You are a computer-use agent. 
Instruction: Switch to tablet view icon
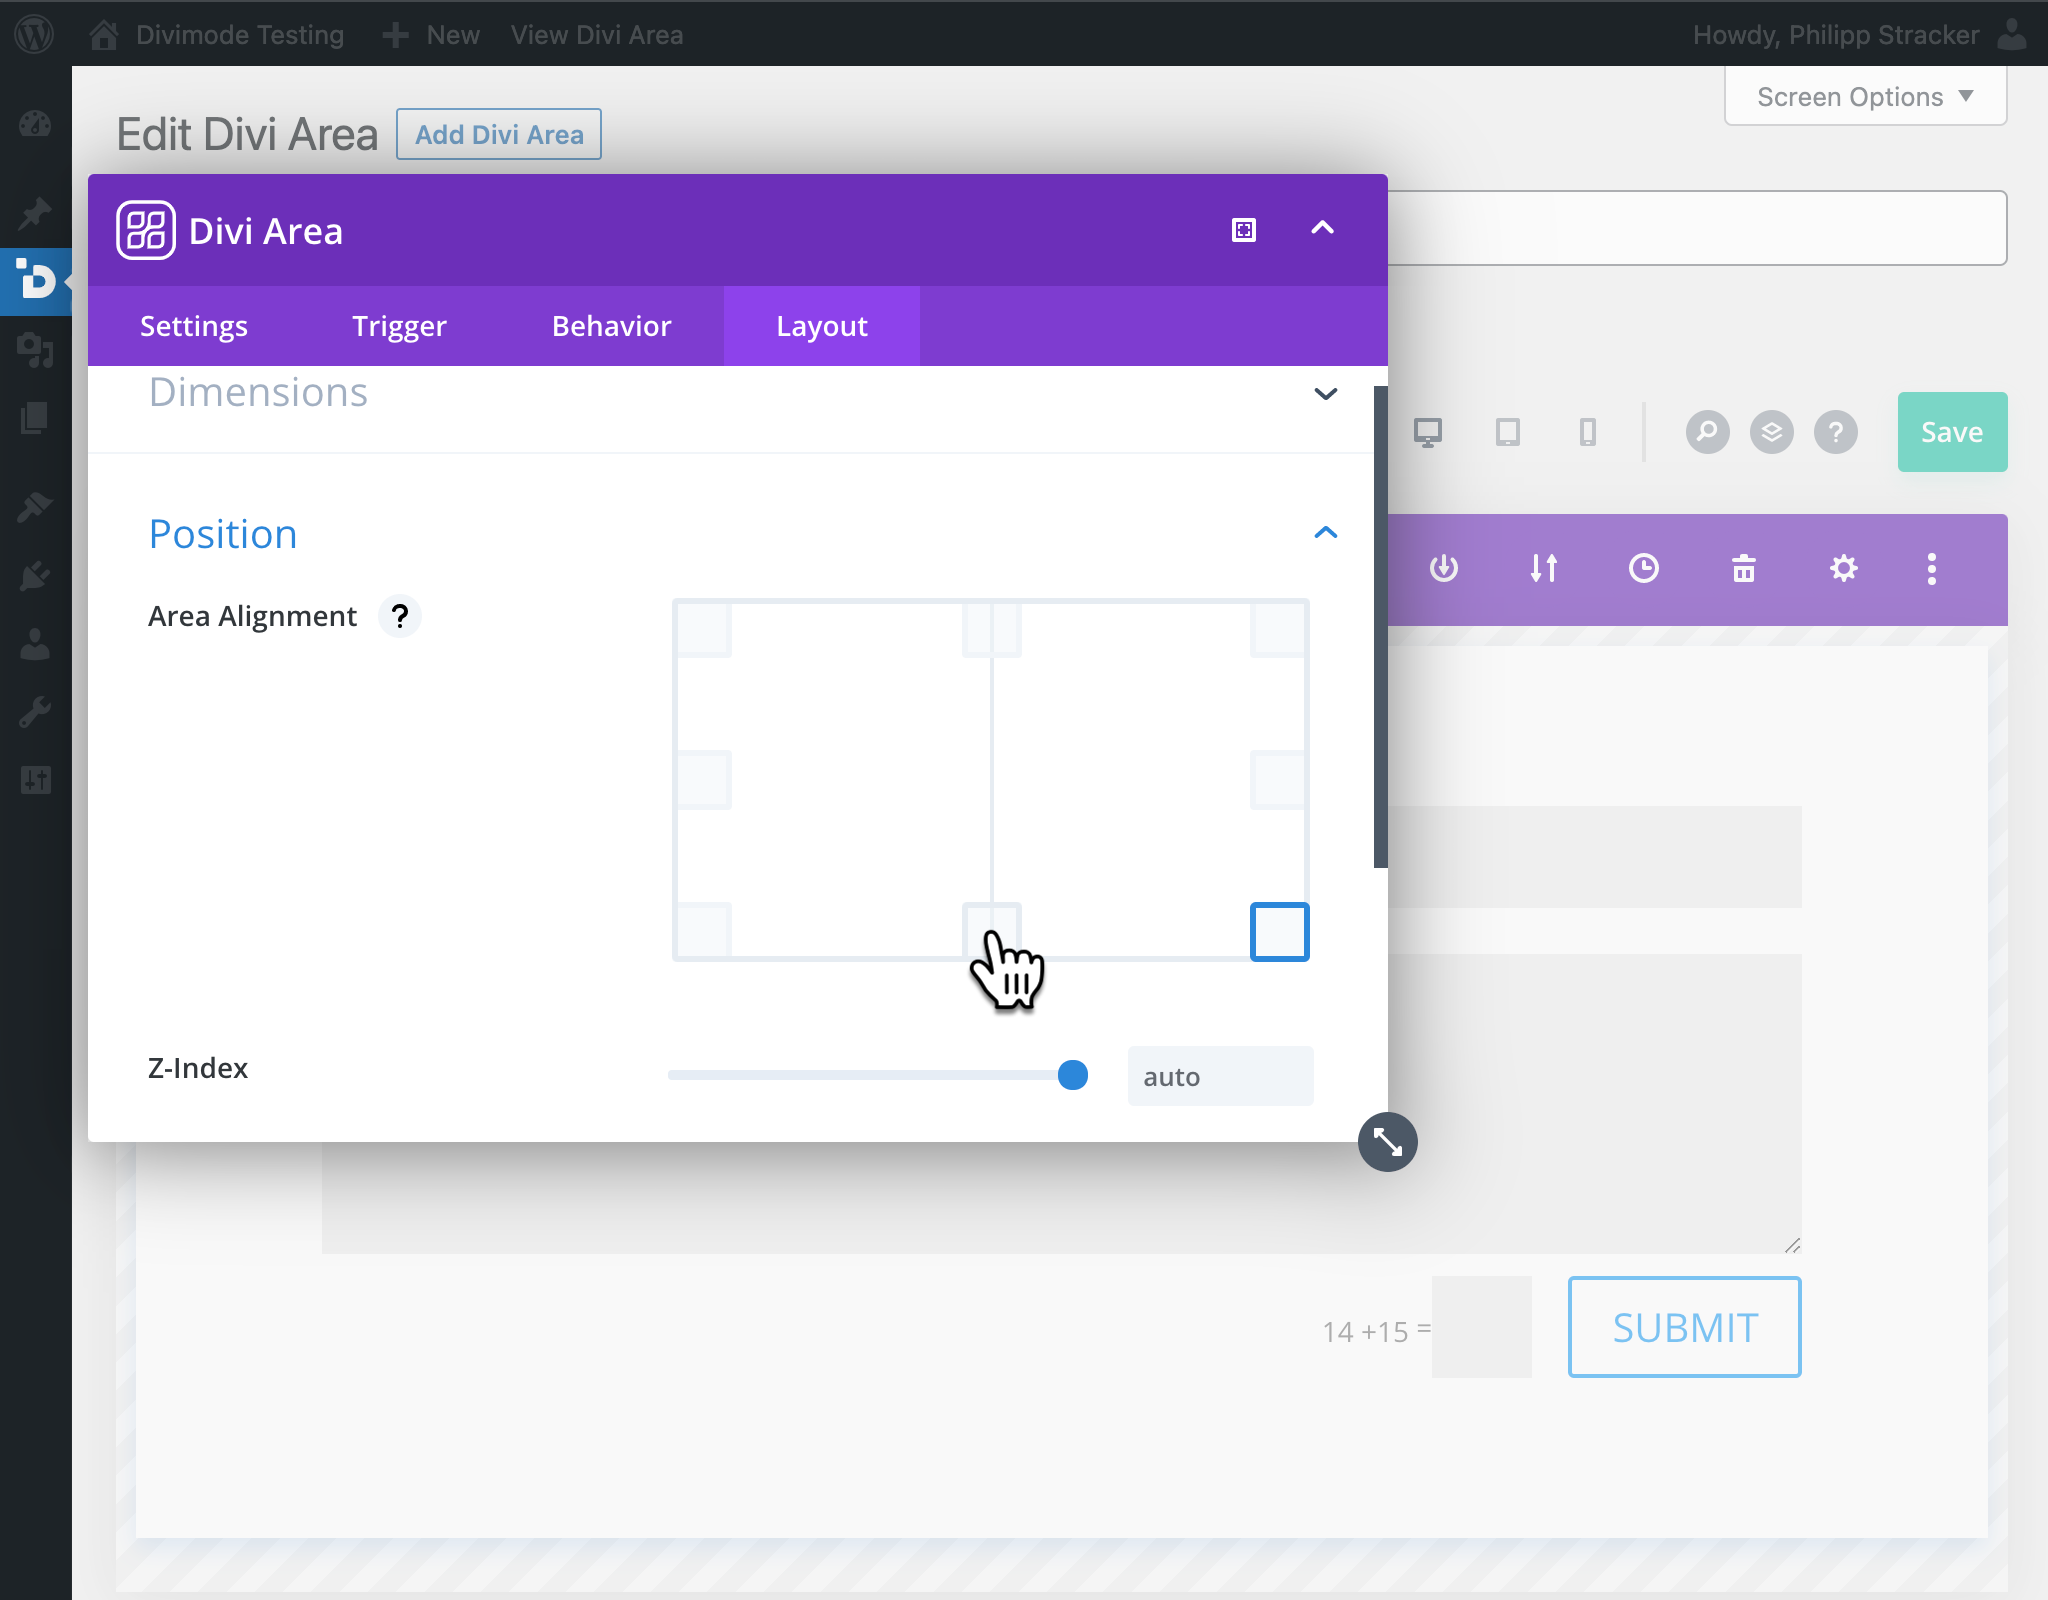pos(1508,432)
